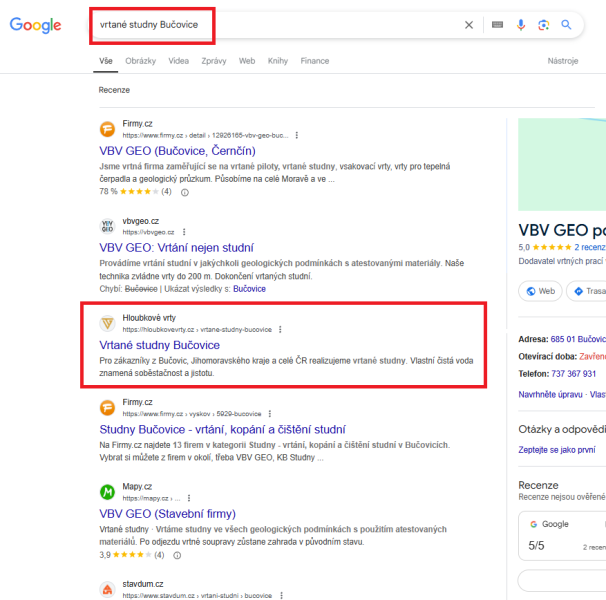The width and height of the screenshot is (606, 600).
Task: Open Studny Bučovice - vrtání, kopání link
Action: coord(222,430)
